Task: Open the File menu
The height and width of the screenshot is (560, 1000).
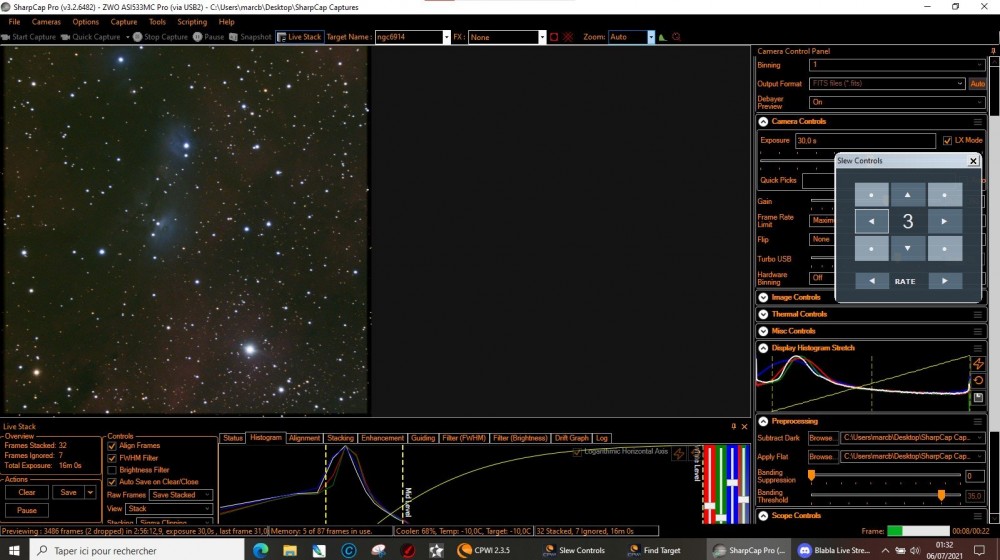Action: (x=15, y=22)
